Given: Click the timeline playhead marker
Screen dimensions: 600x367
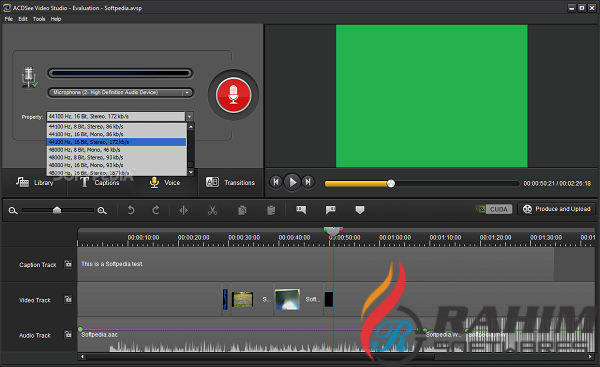Looking at the screenshot, I should coord(333,231).
